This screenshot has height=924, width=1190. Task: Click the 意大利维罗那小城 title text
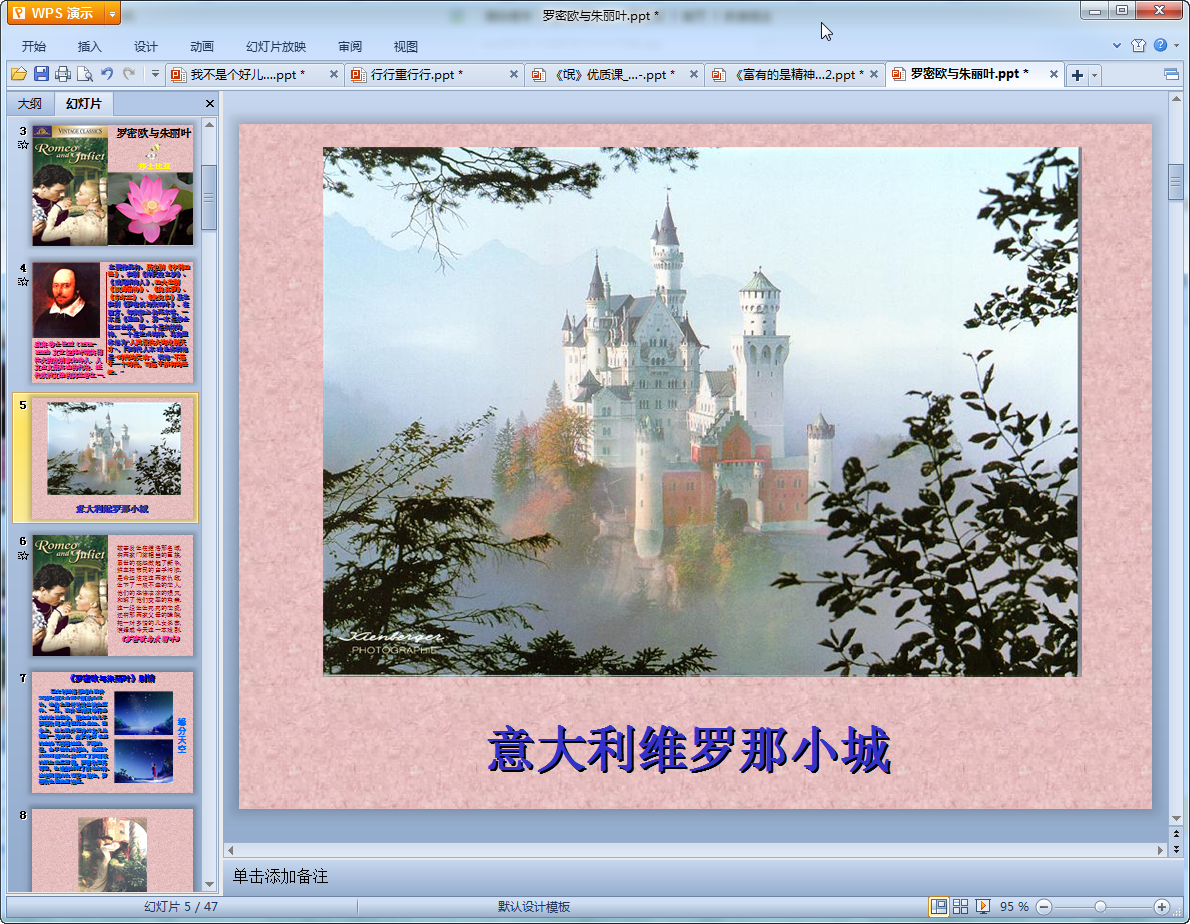pos(689,749)
